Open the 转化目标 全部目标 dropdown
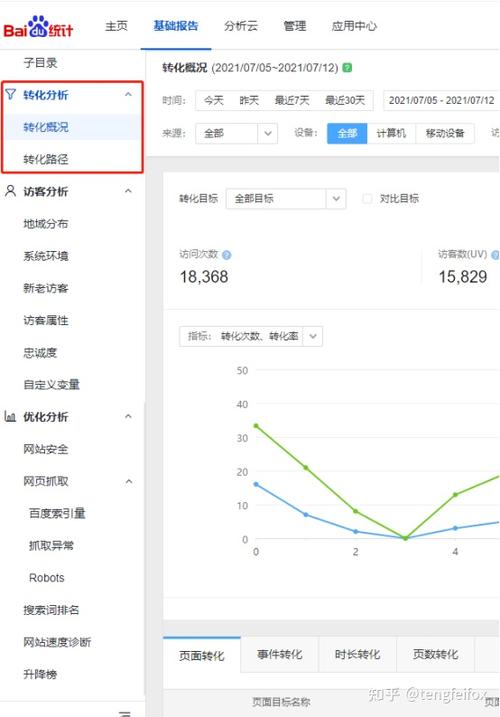The height and width of the screenshot is (717, 500). pyautogui.click(x=286, y=198)
